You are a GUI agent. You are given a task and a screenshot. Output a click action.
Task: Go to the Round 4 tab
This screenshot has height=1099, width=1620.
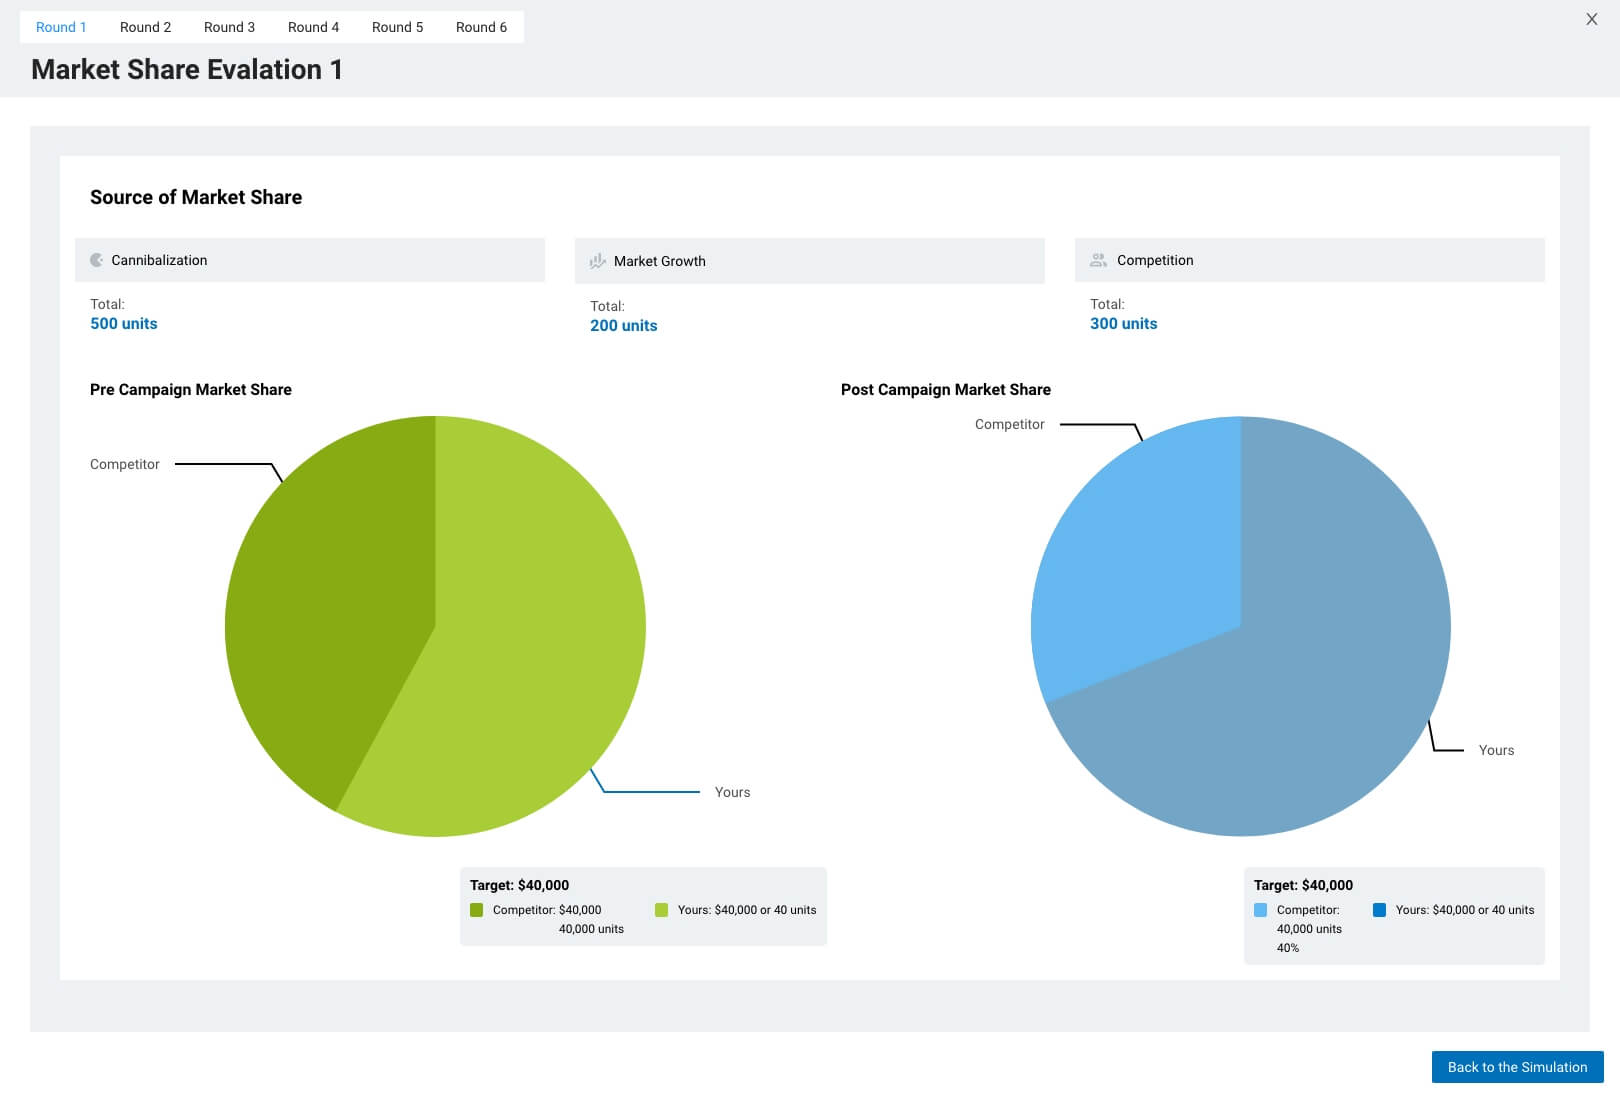[x=313, y=27]
